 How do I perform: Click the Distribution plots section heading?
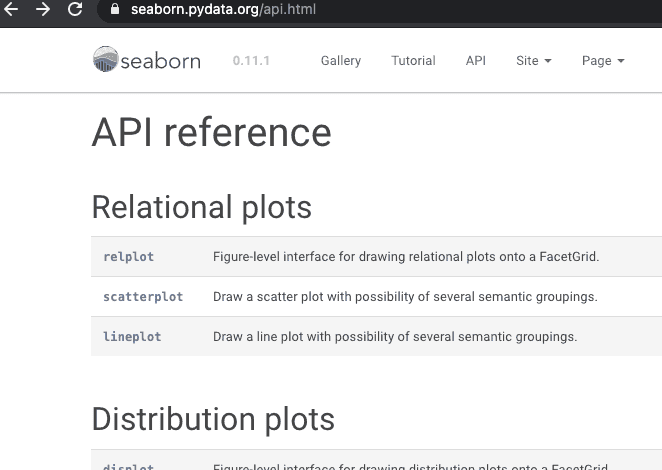point(212,418)
